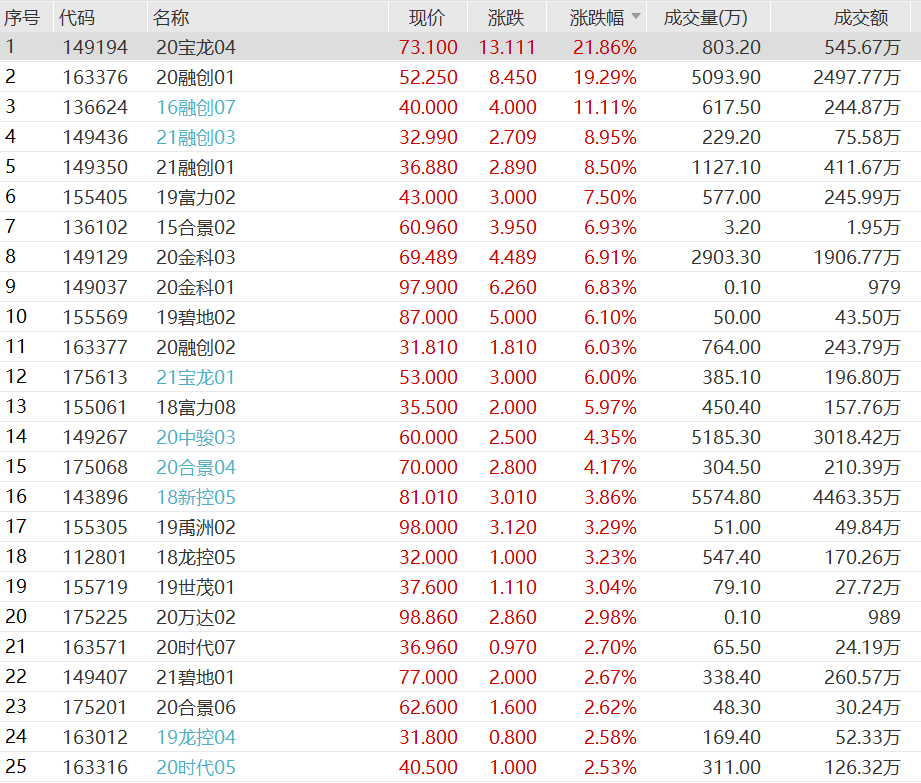Click price 73.100
Image resolution: width=921 pixels, height=783 pixels.
point(428,47)
